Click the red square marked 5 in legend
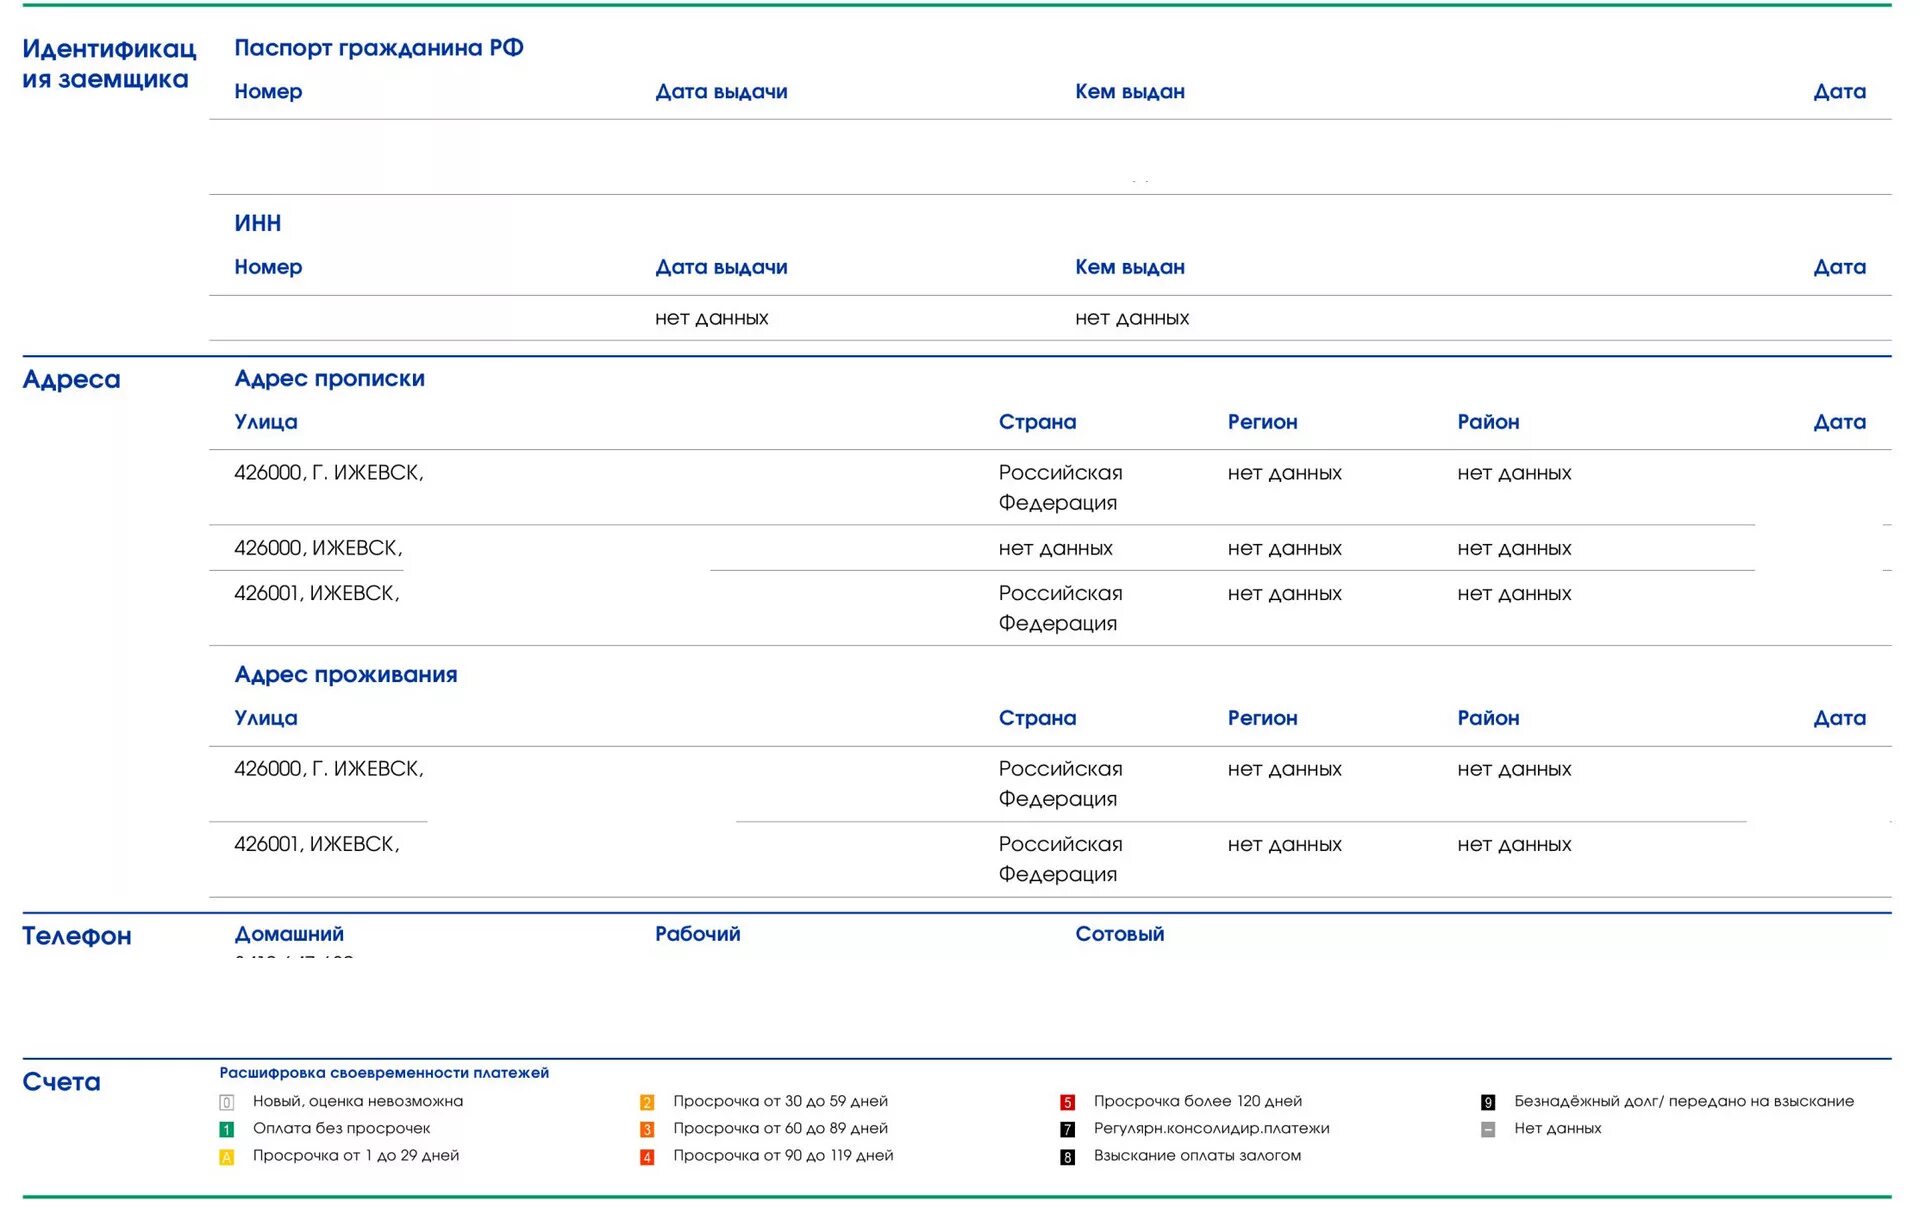Image resolution: width=1919 pixels, height=1208 pixels. [x=1067, y=1102]
